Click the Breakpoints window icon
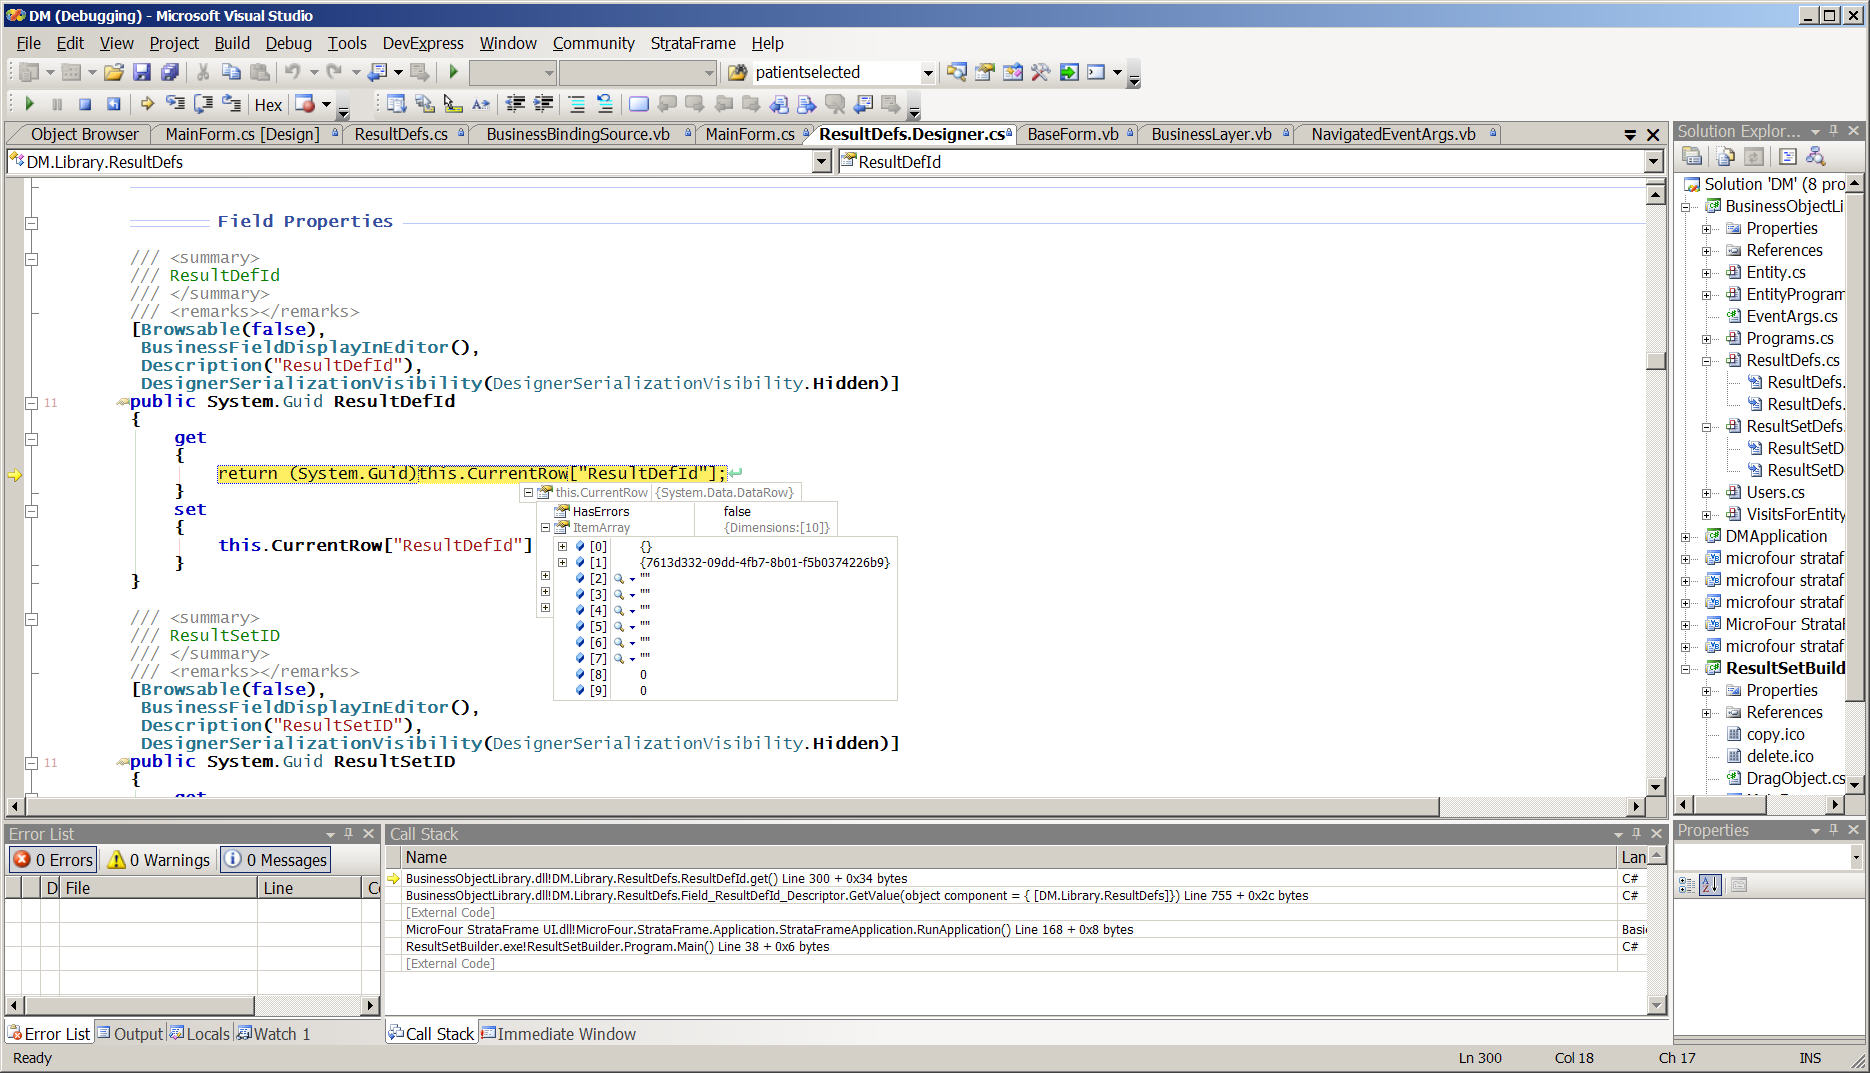 coord(306,104)
